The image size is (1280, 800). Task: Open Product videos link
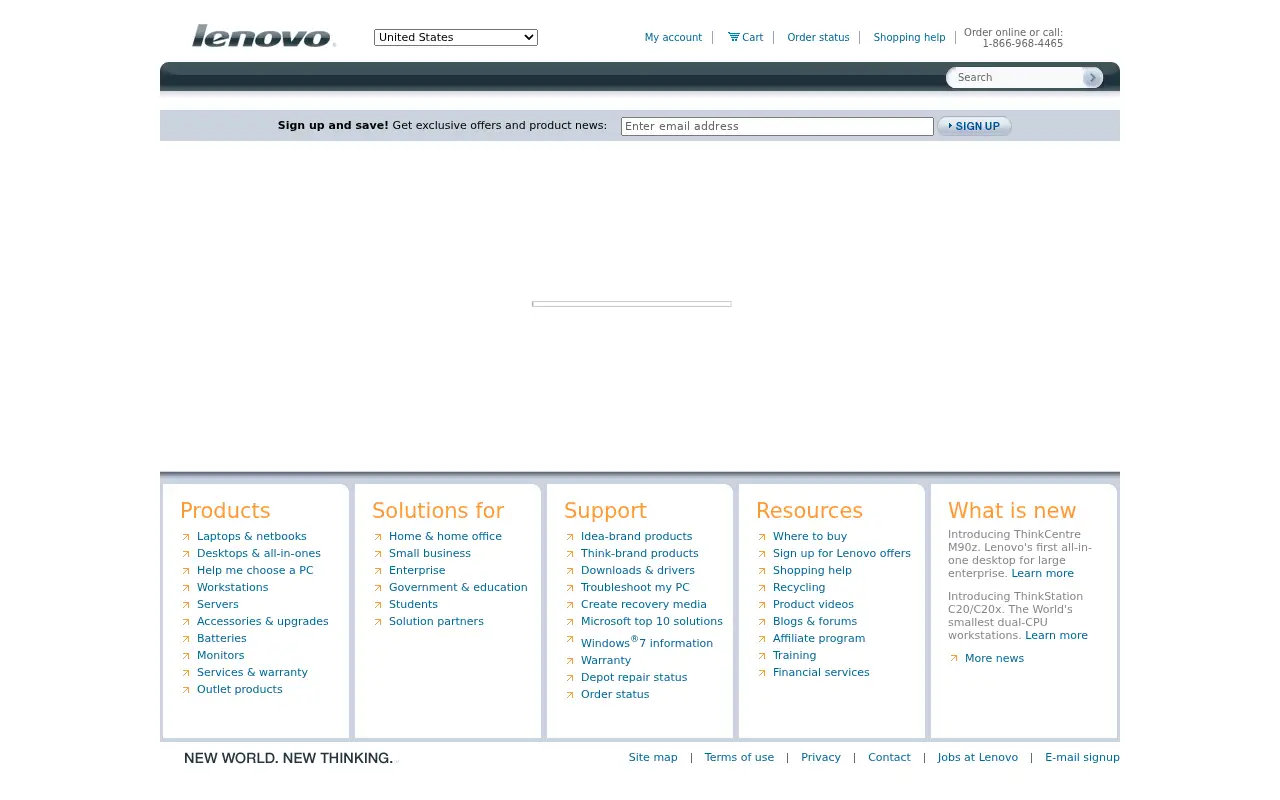click(x=813, y=605)
